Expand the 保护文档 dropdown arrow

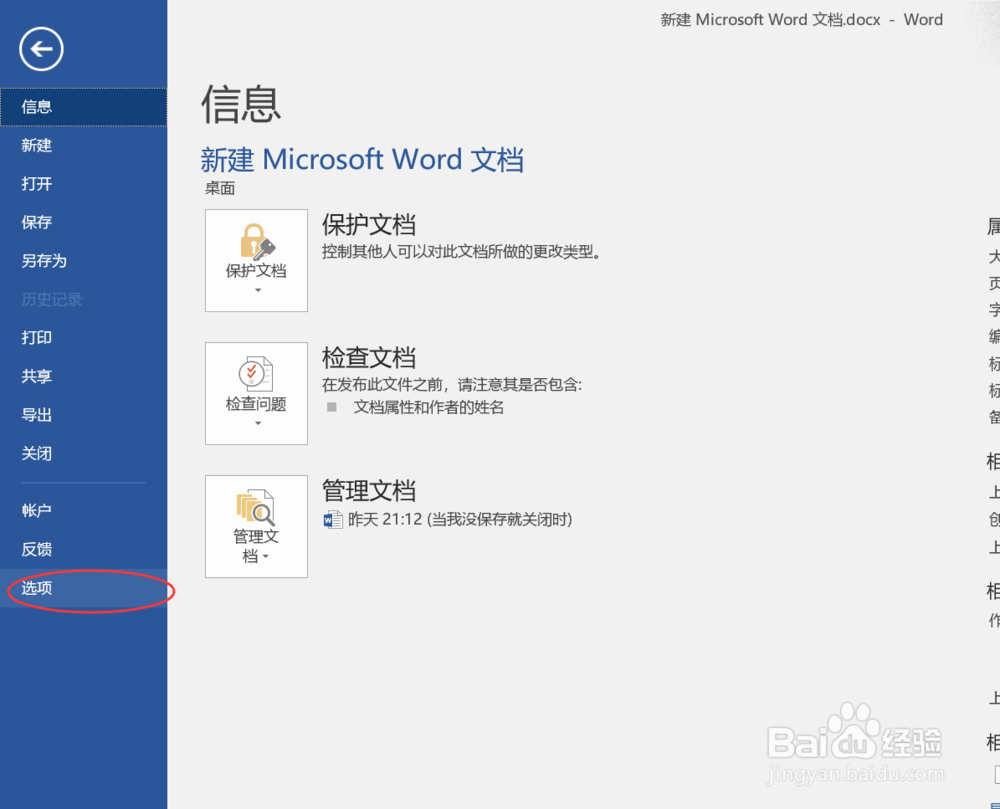(x=258, y=291)
